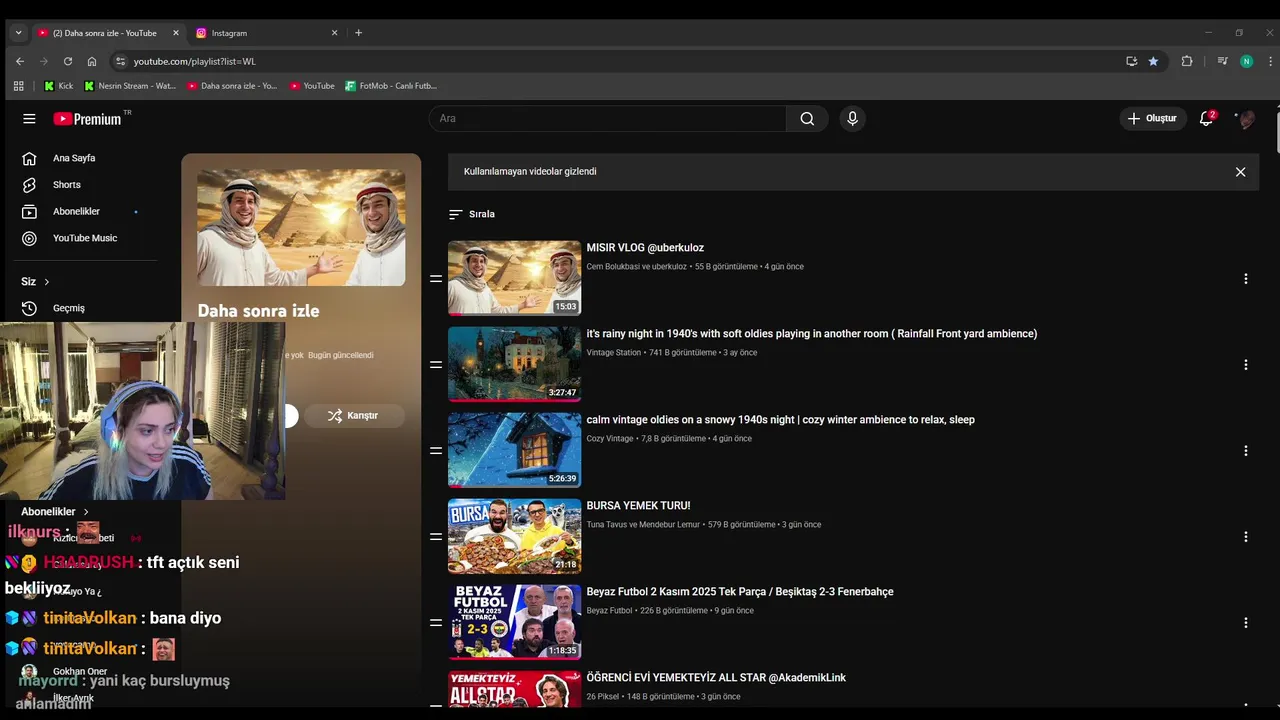The image size is (1280, 720).
Task: Open the FotMob bookmark
Action: (x=391, y=86)
